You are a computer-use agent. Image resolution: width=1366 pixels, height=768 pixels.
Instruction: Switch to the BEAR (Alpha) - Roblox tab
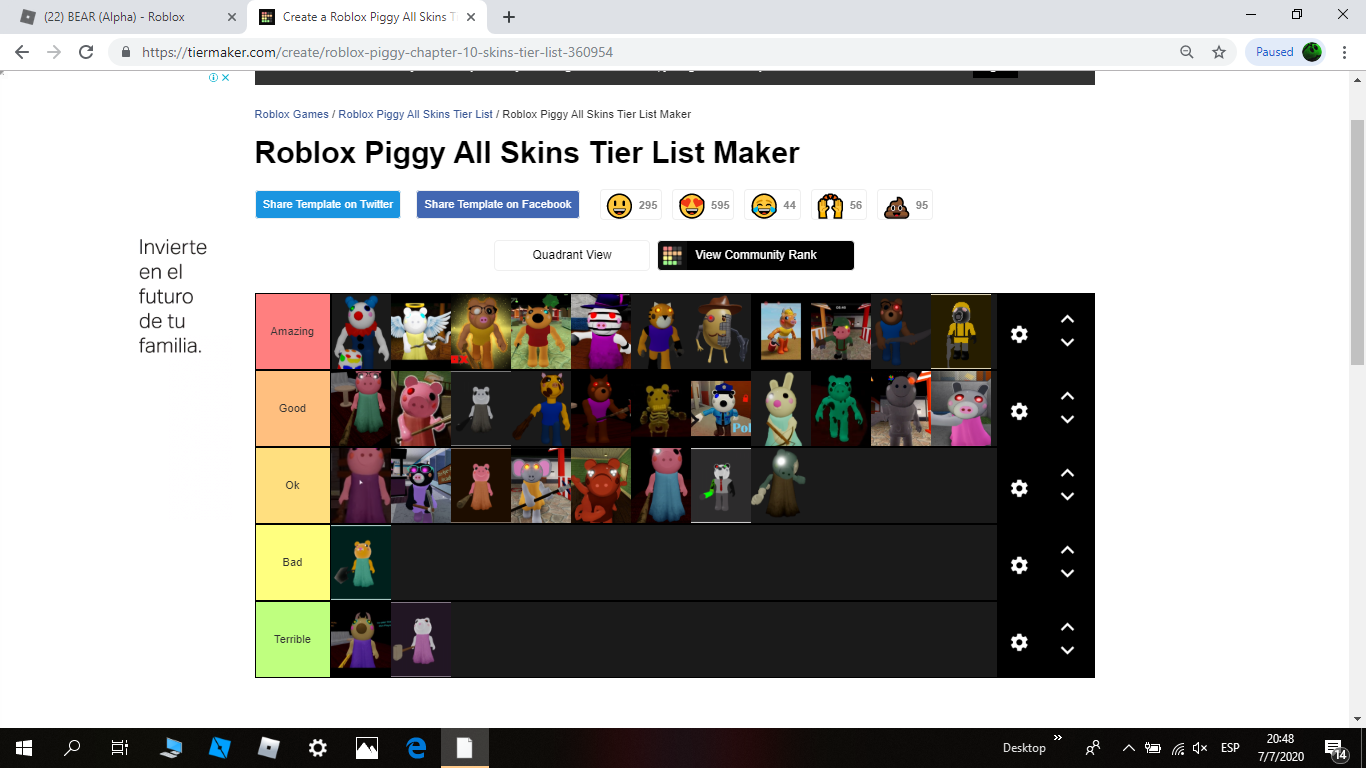(x=126, y=17)
